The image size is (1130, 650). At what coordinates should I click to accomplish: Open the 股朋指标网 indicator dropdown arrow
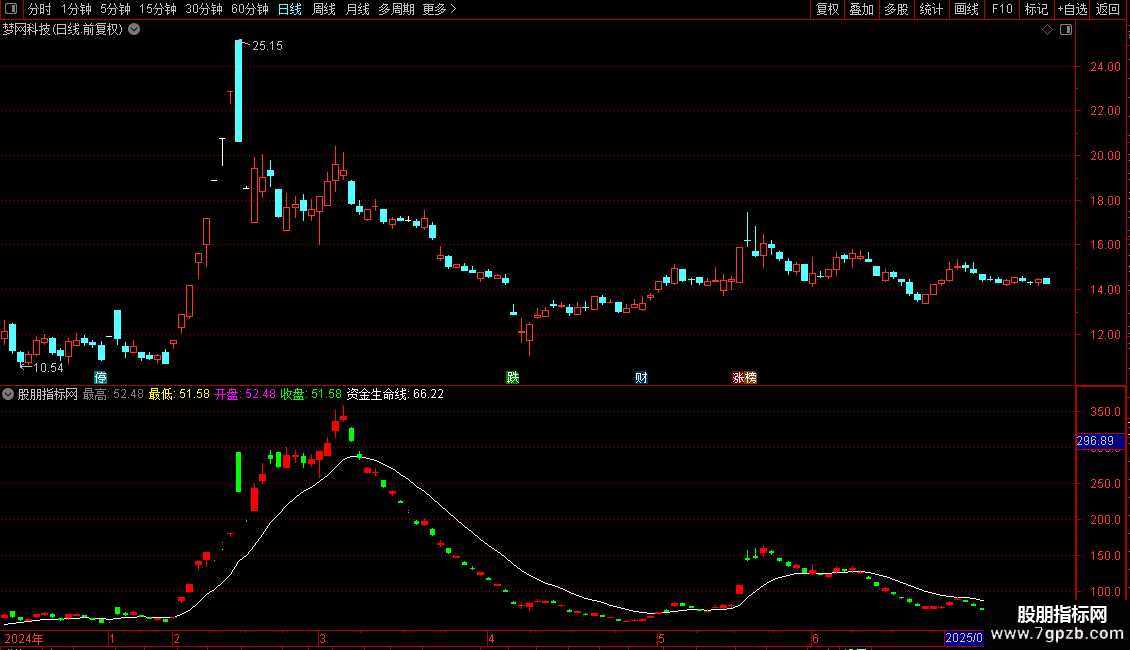pyautogui.click(x=8, y=394)
